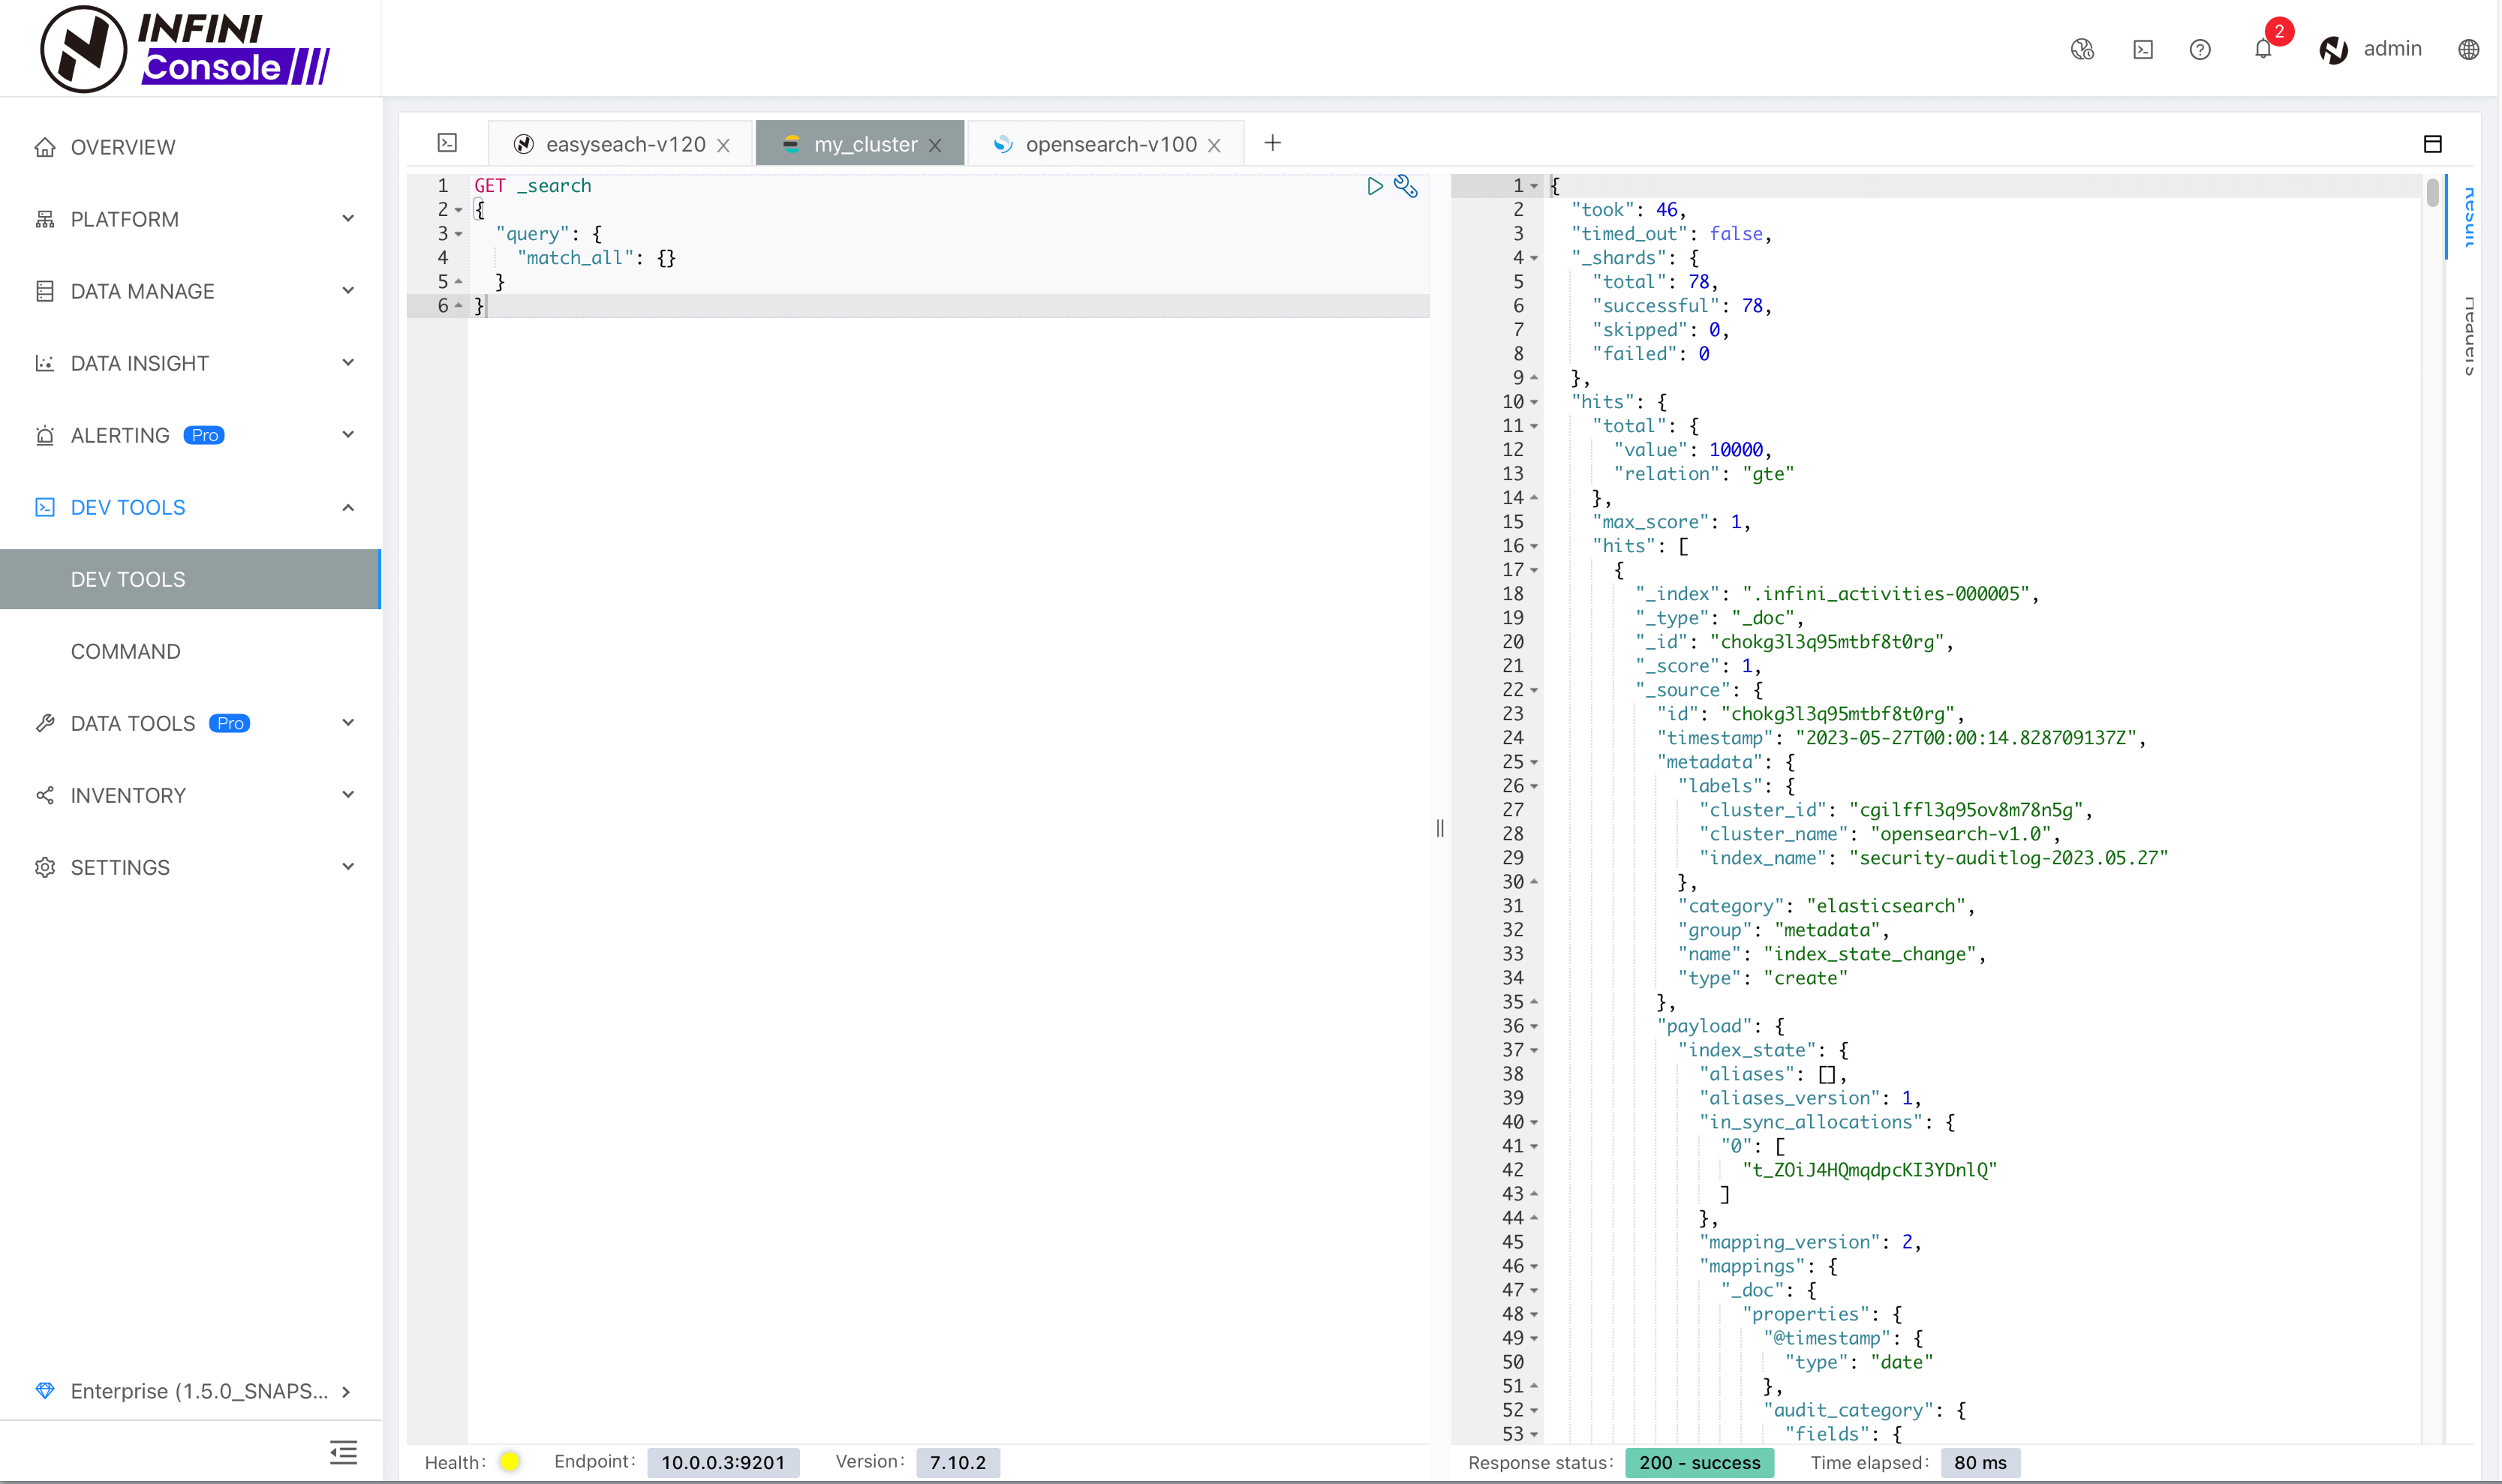Run the request with the play icon
This screenshot has width=2502, height=1484.
click(1375, 186)
